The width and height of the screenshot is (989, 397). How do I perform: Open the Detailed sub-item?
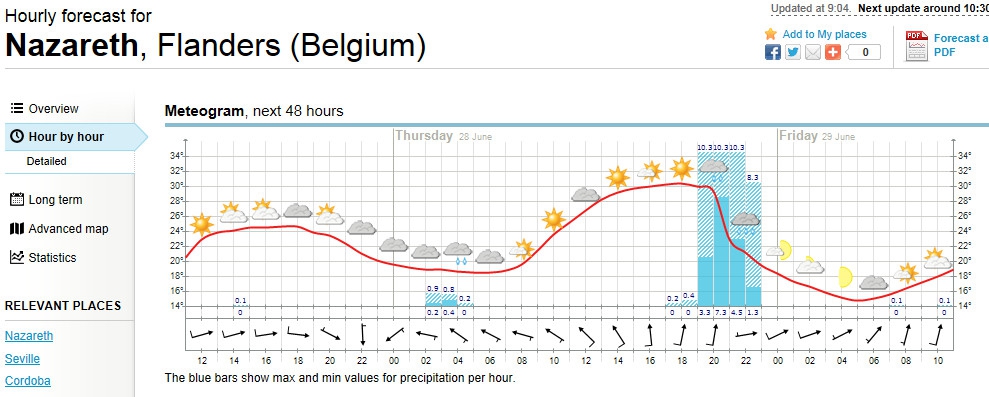[46, 162]
